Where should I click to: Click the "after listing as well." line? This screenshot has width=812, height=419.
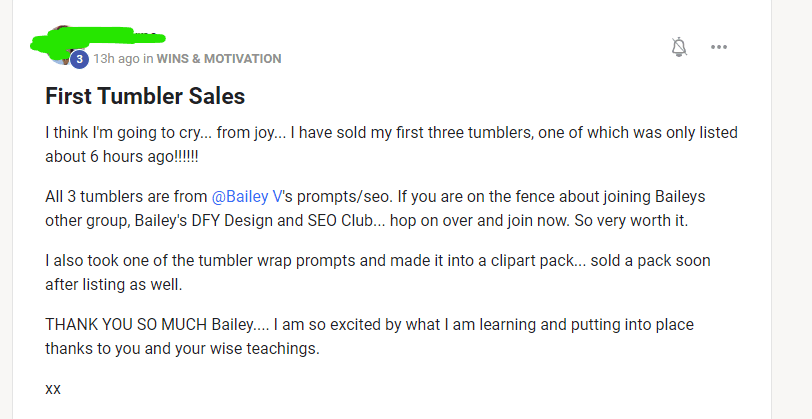(114, 284)
